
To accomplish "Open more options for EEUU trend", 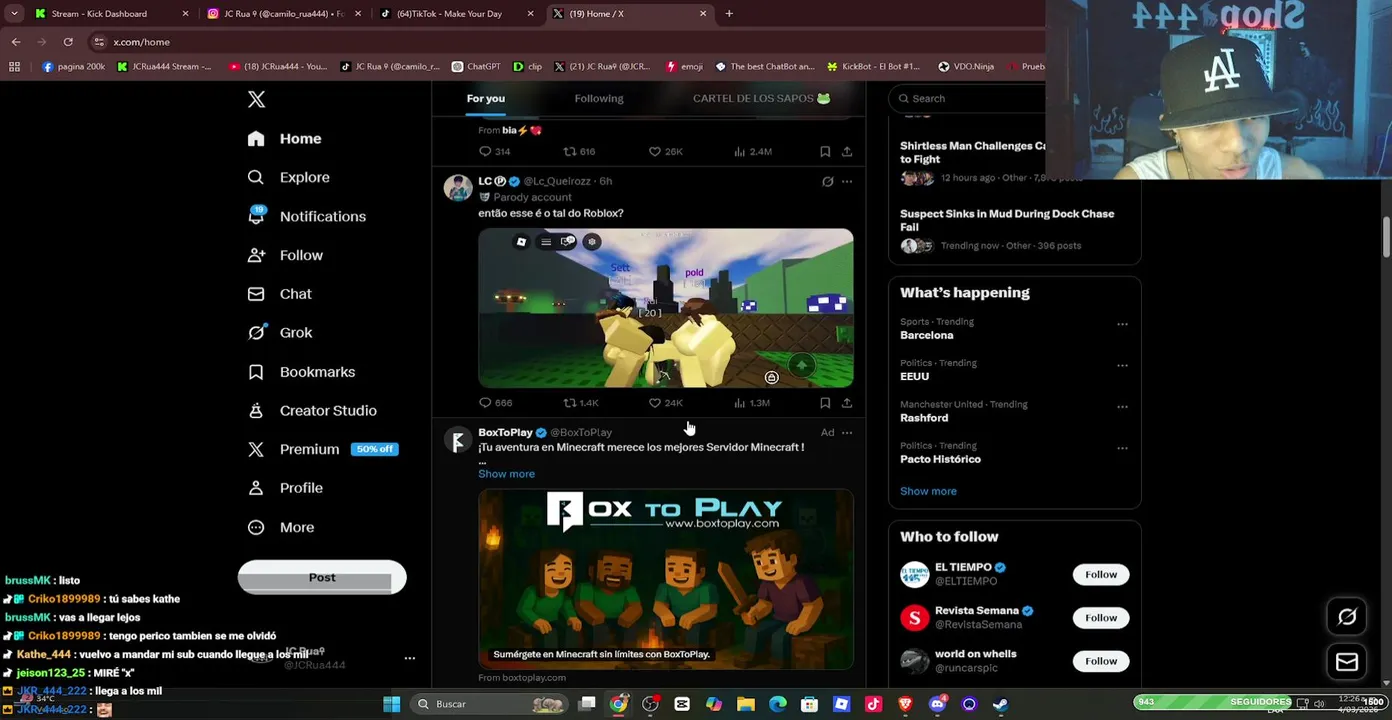I will tap(1122, 365).
